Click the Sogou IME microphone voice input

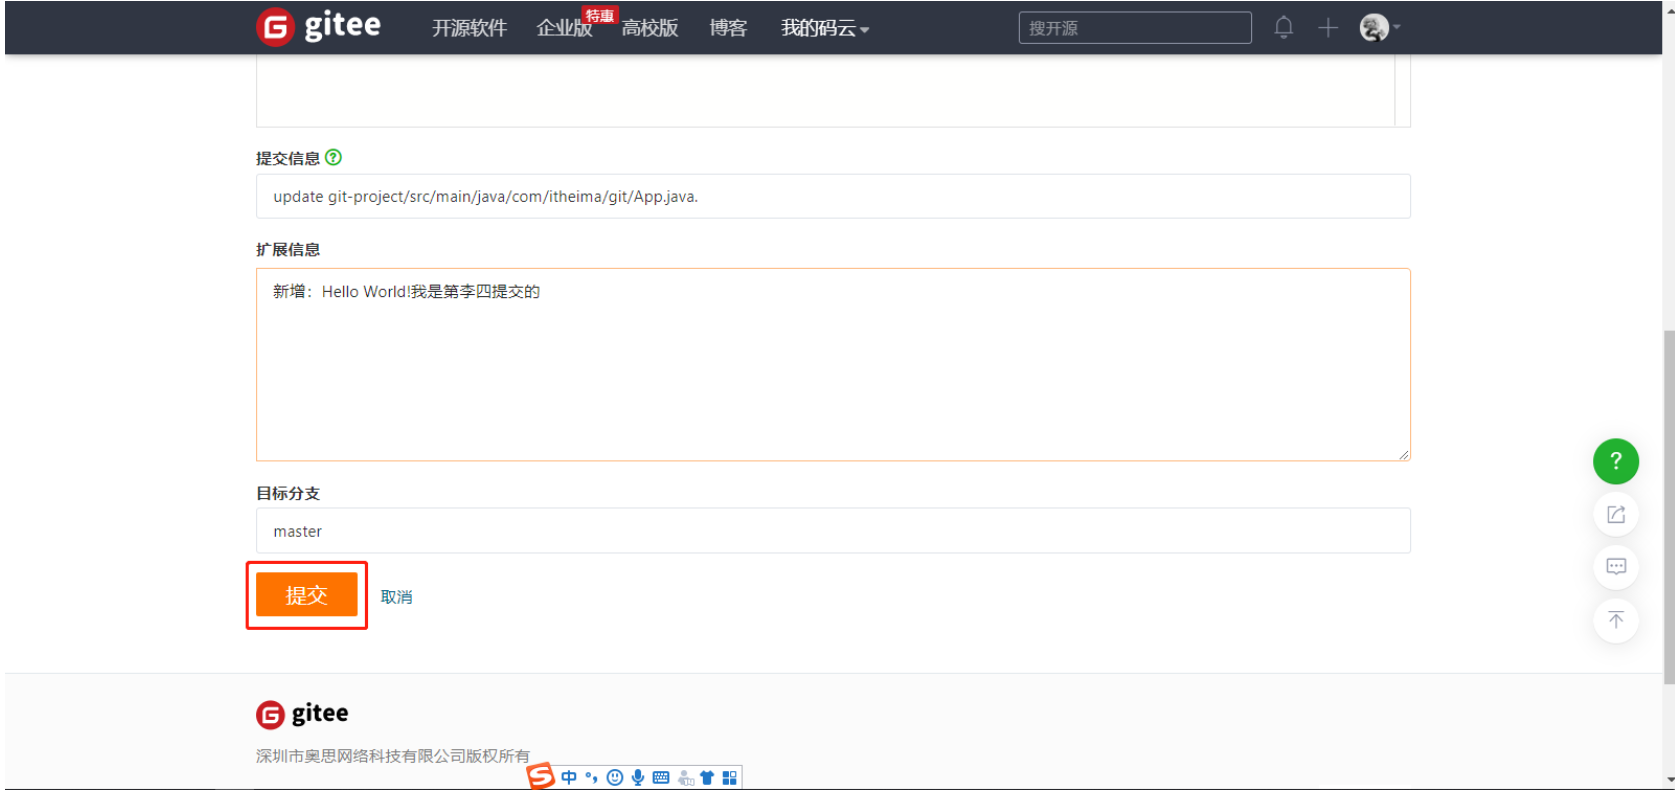638,777
